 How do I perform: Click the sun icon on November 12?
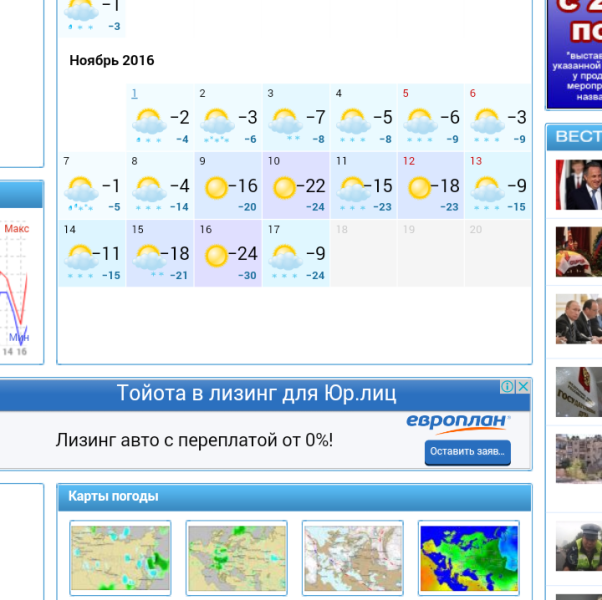coord(420,187)
